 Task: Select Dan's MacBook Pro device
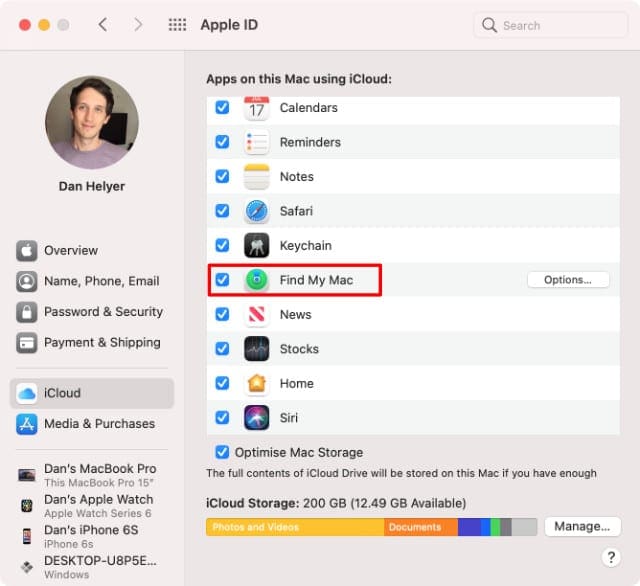coord(92,475)
